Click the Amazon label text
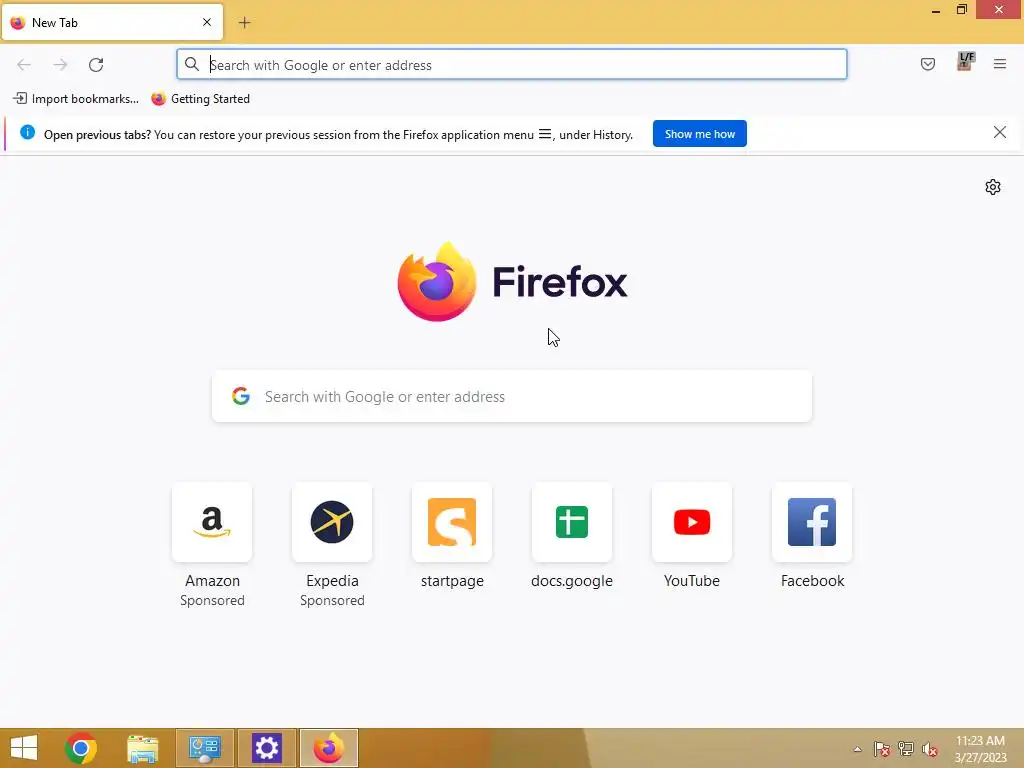Screen dimensions: 1024x768 pos(212,581)
